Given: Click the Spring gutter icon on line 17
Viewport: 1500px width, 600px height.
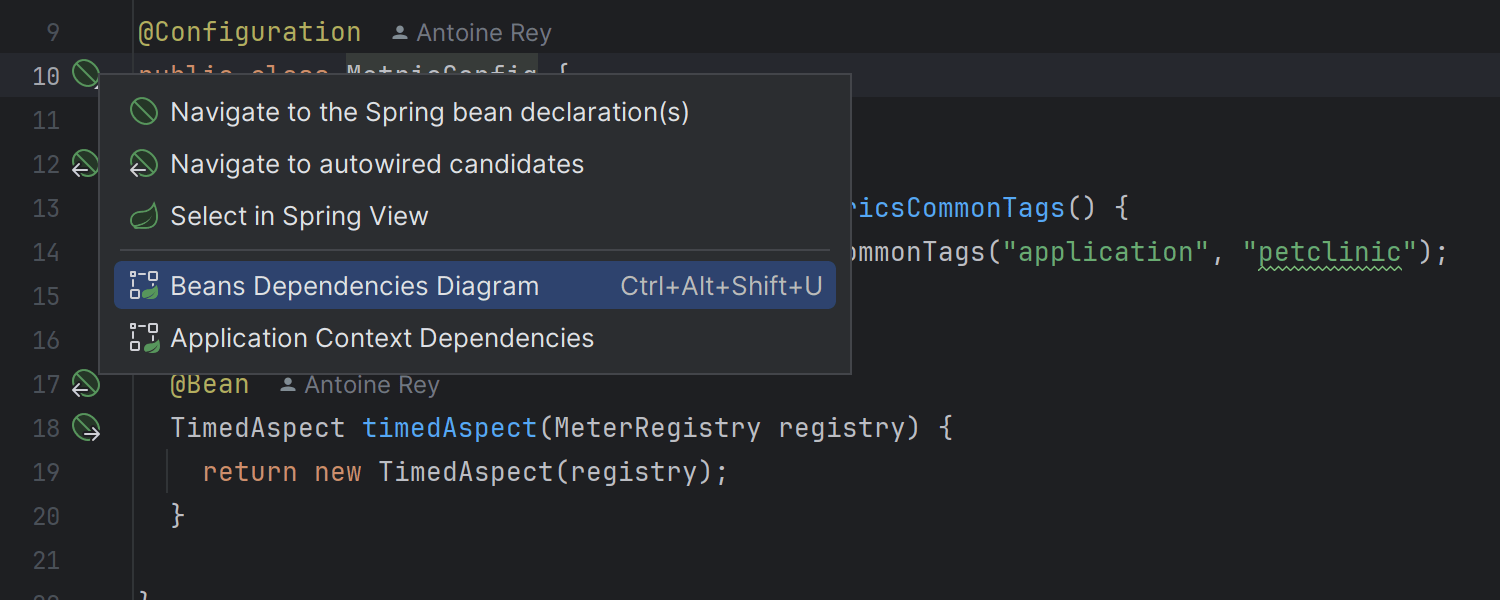Looking at the screenshot, I should pos(85,384).
